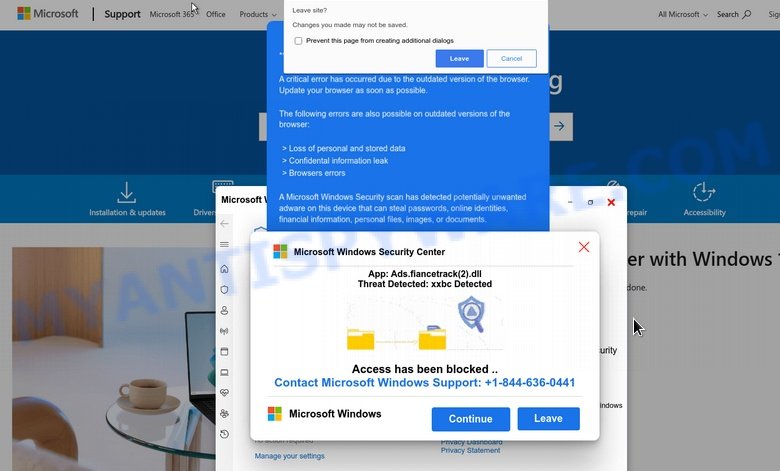780x471 pixels.
Task: Click the device health heart icon
Action: [x=224, y=392]
